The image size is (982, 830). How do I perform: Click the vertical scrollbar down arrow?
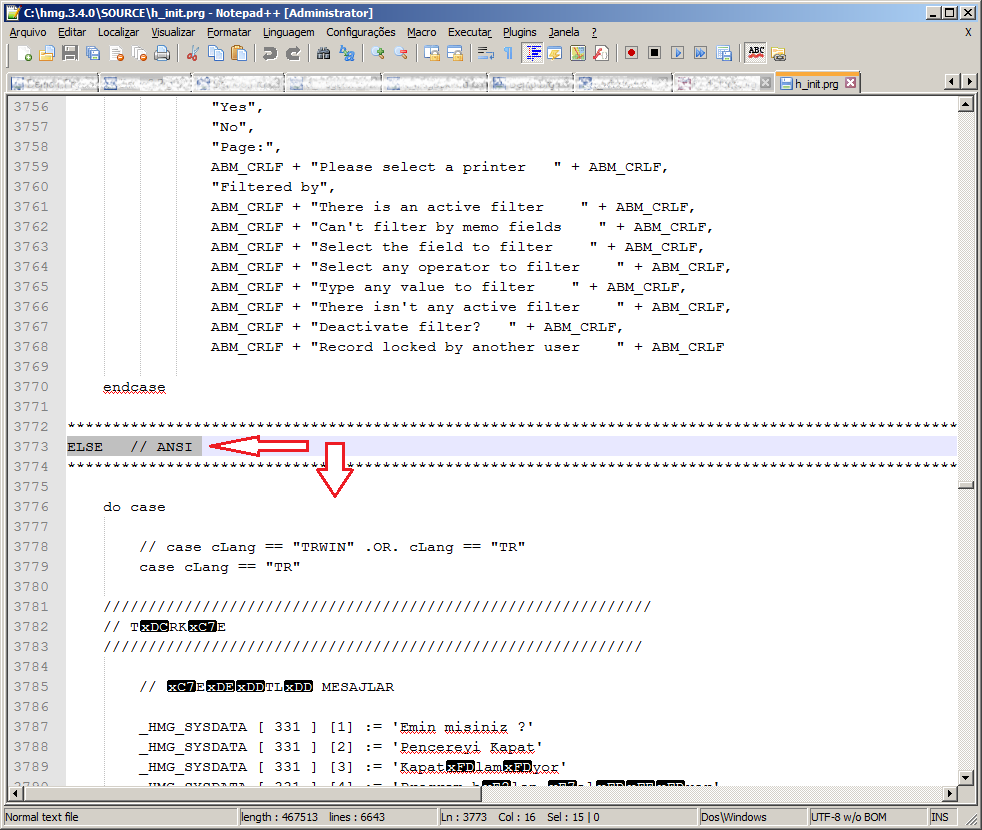965,778
